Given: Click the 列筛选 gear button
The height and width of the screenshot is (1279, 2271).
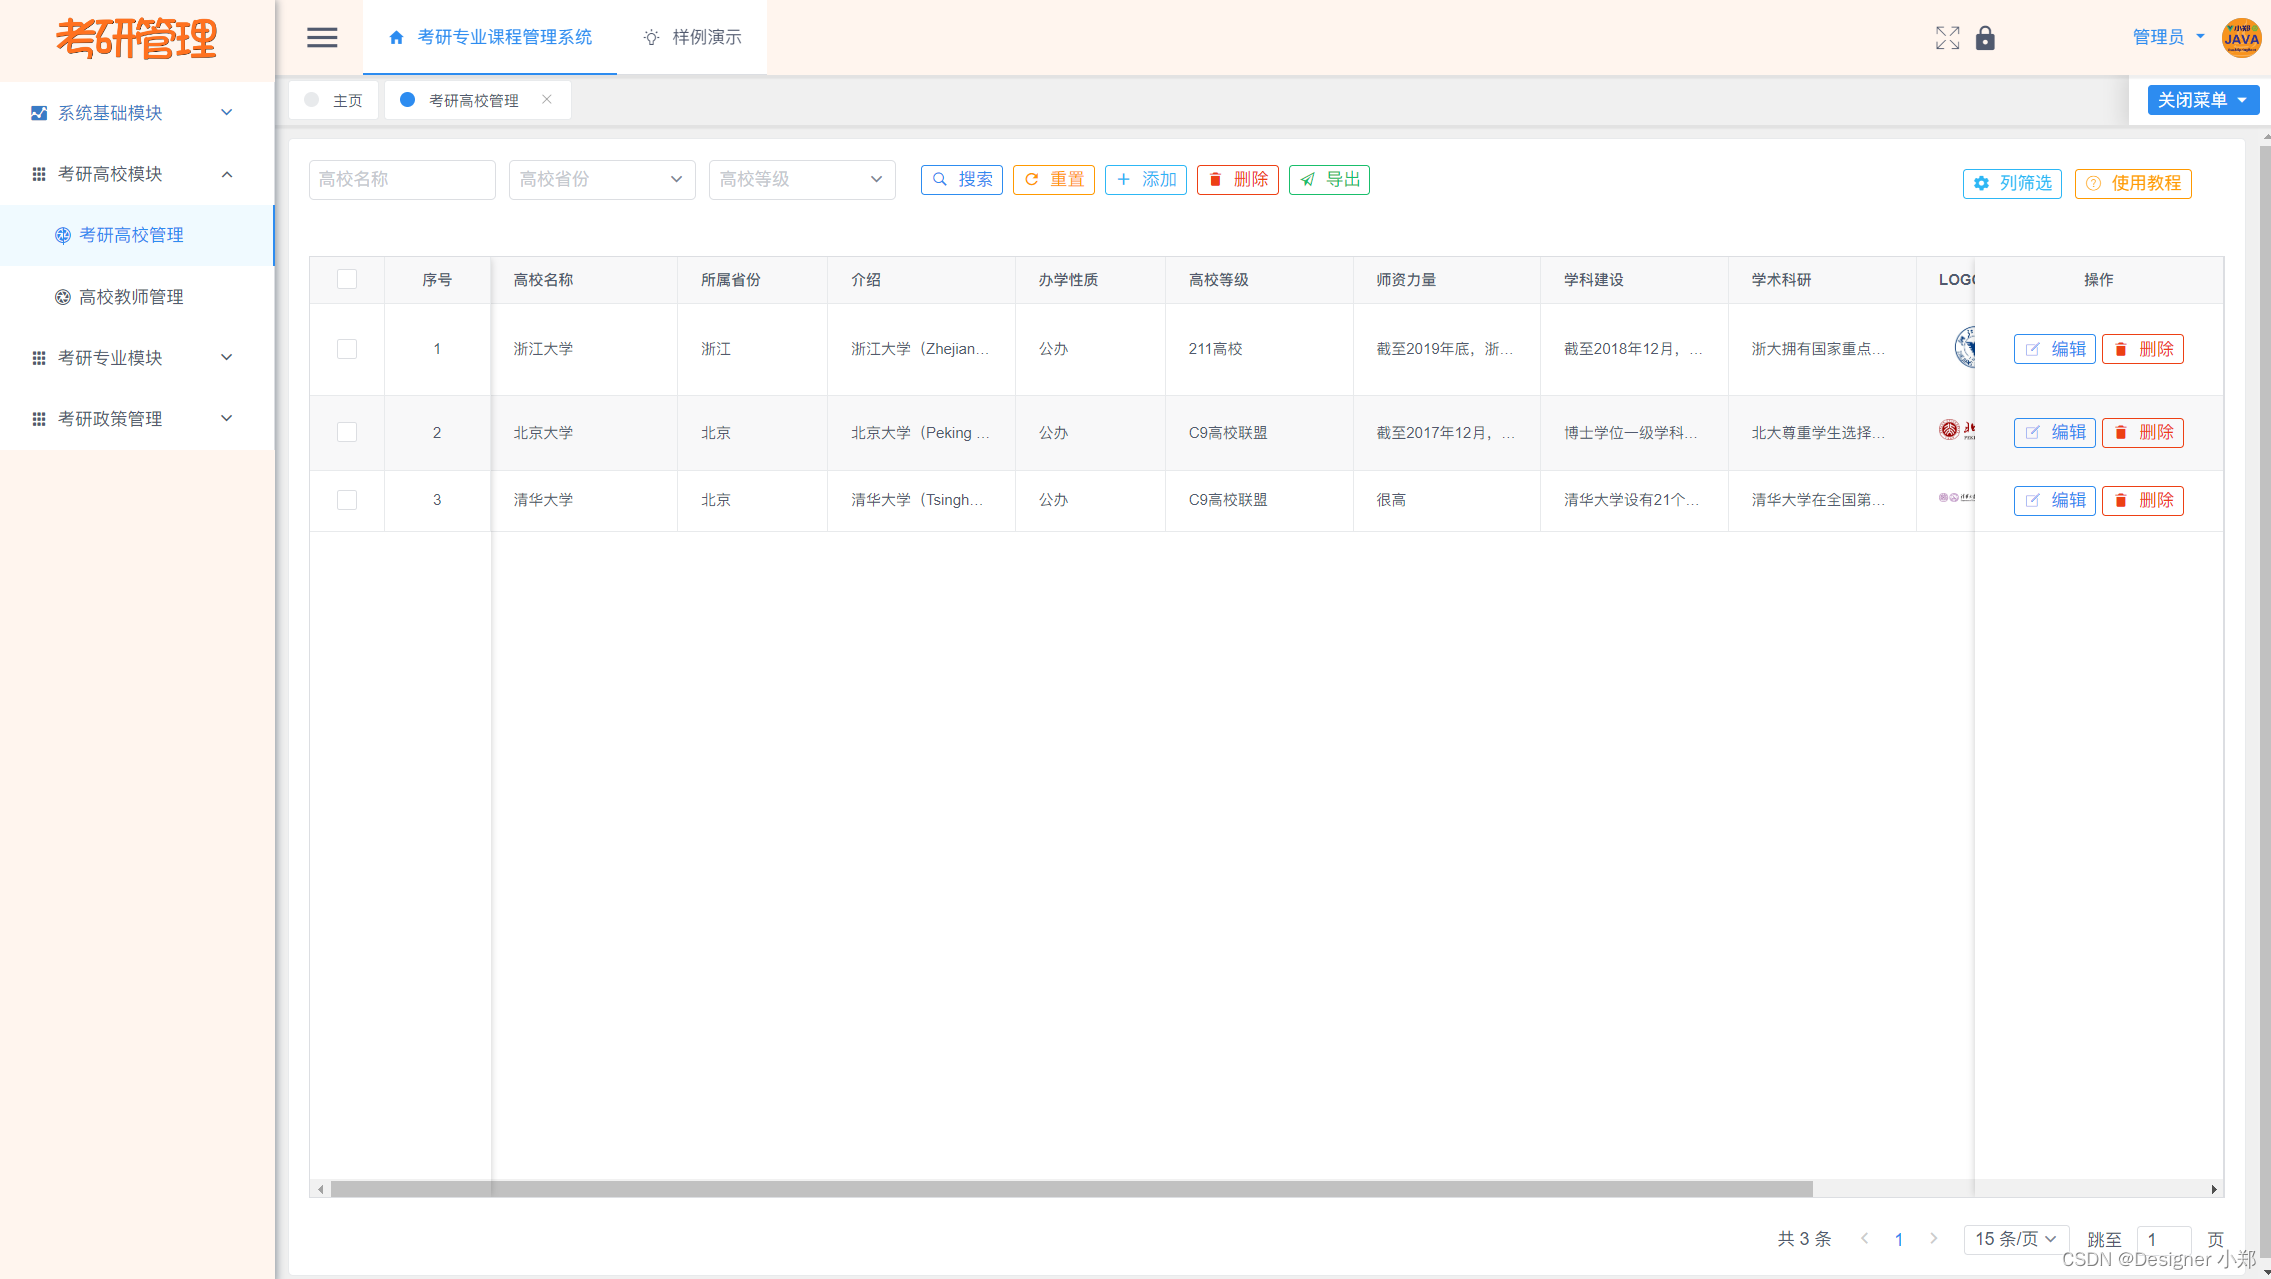Looking at the screenshot, I should [x=2012, y=183].
